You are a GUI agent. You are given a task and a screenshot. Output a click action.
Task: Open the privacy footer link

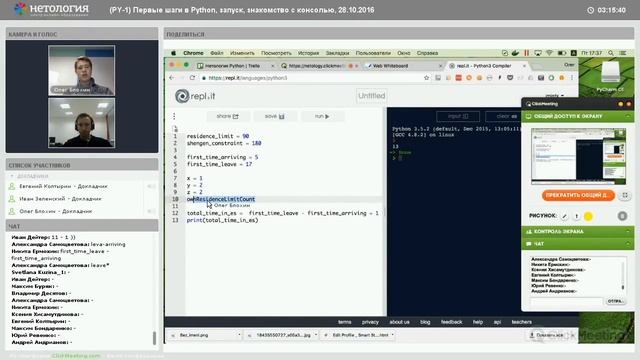coord(370,322)
